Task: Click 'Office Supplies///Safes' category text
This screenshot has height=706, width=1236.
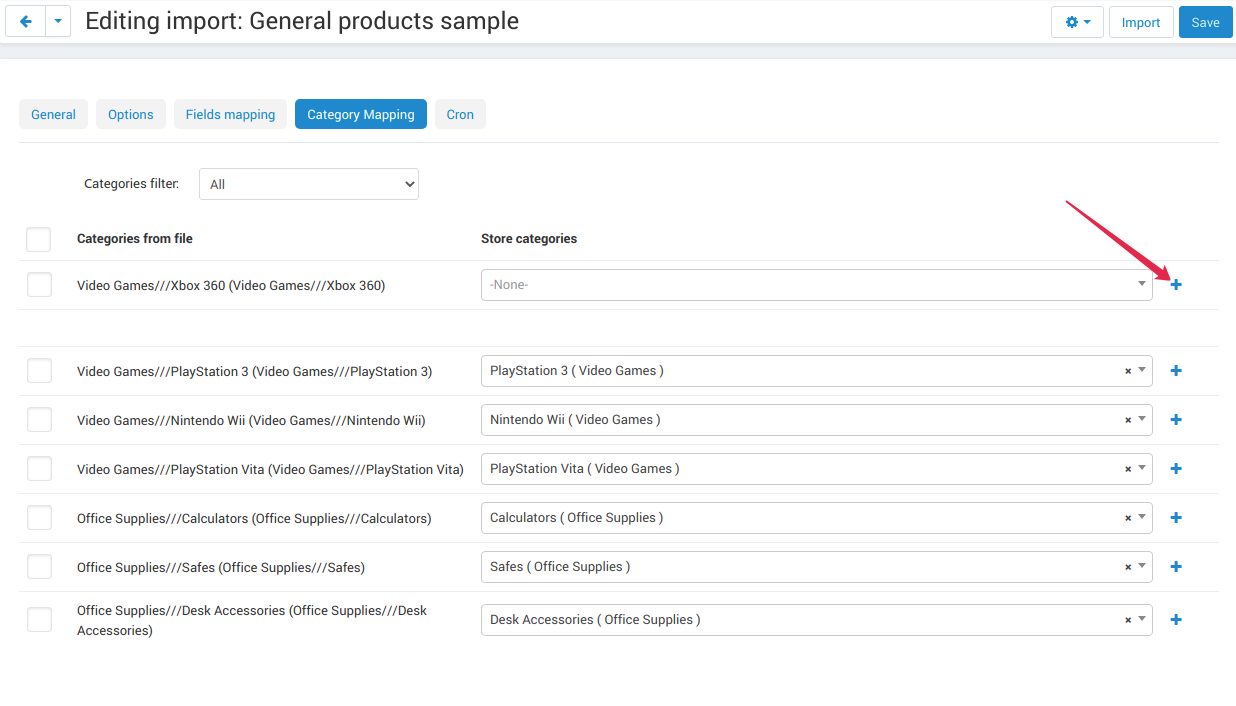Action: pyautogui.click(x=221, y=568)
